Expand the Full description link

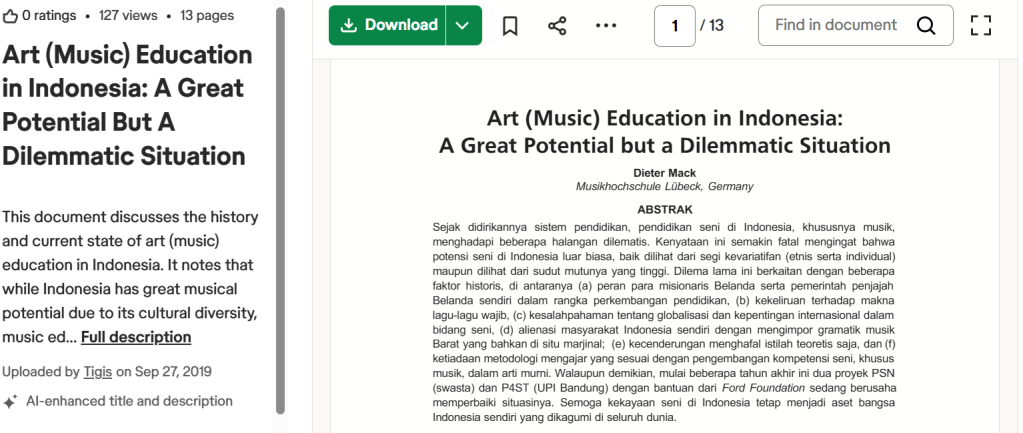coord(136,337)
